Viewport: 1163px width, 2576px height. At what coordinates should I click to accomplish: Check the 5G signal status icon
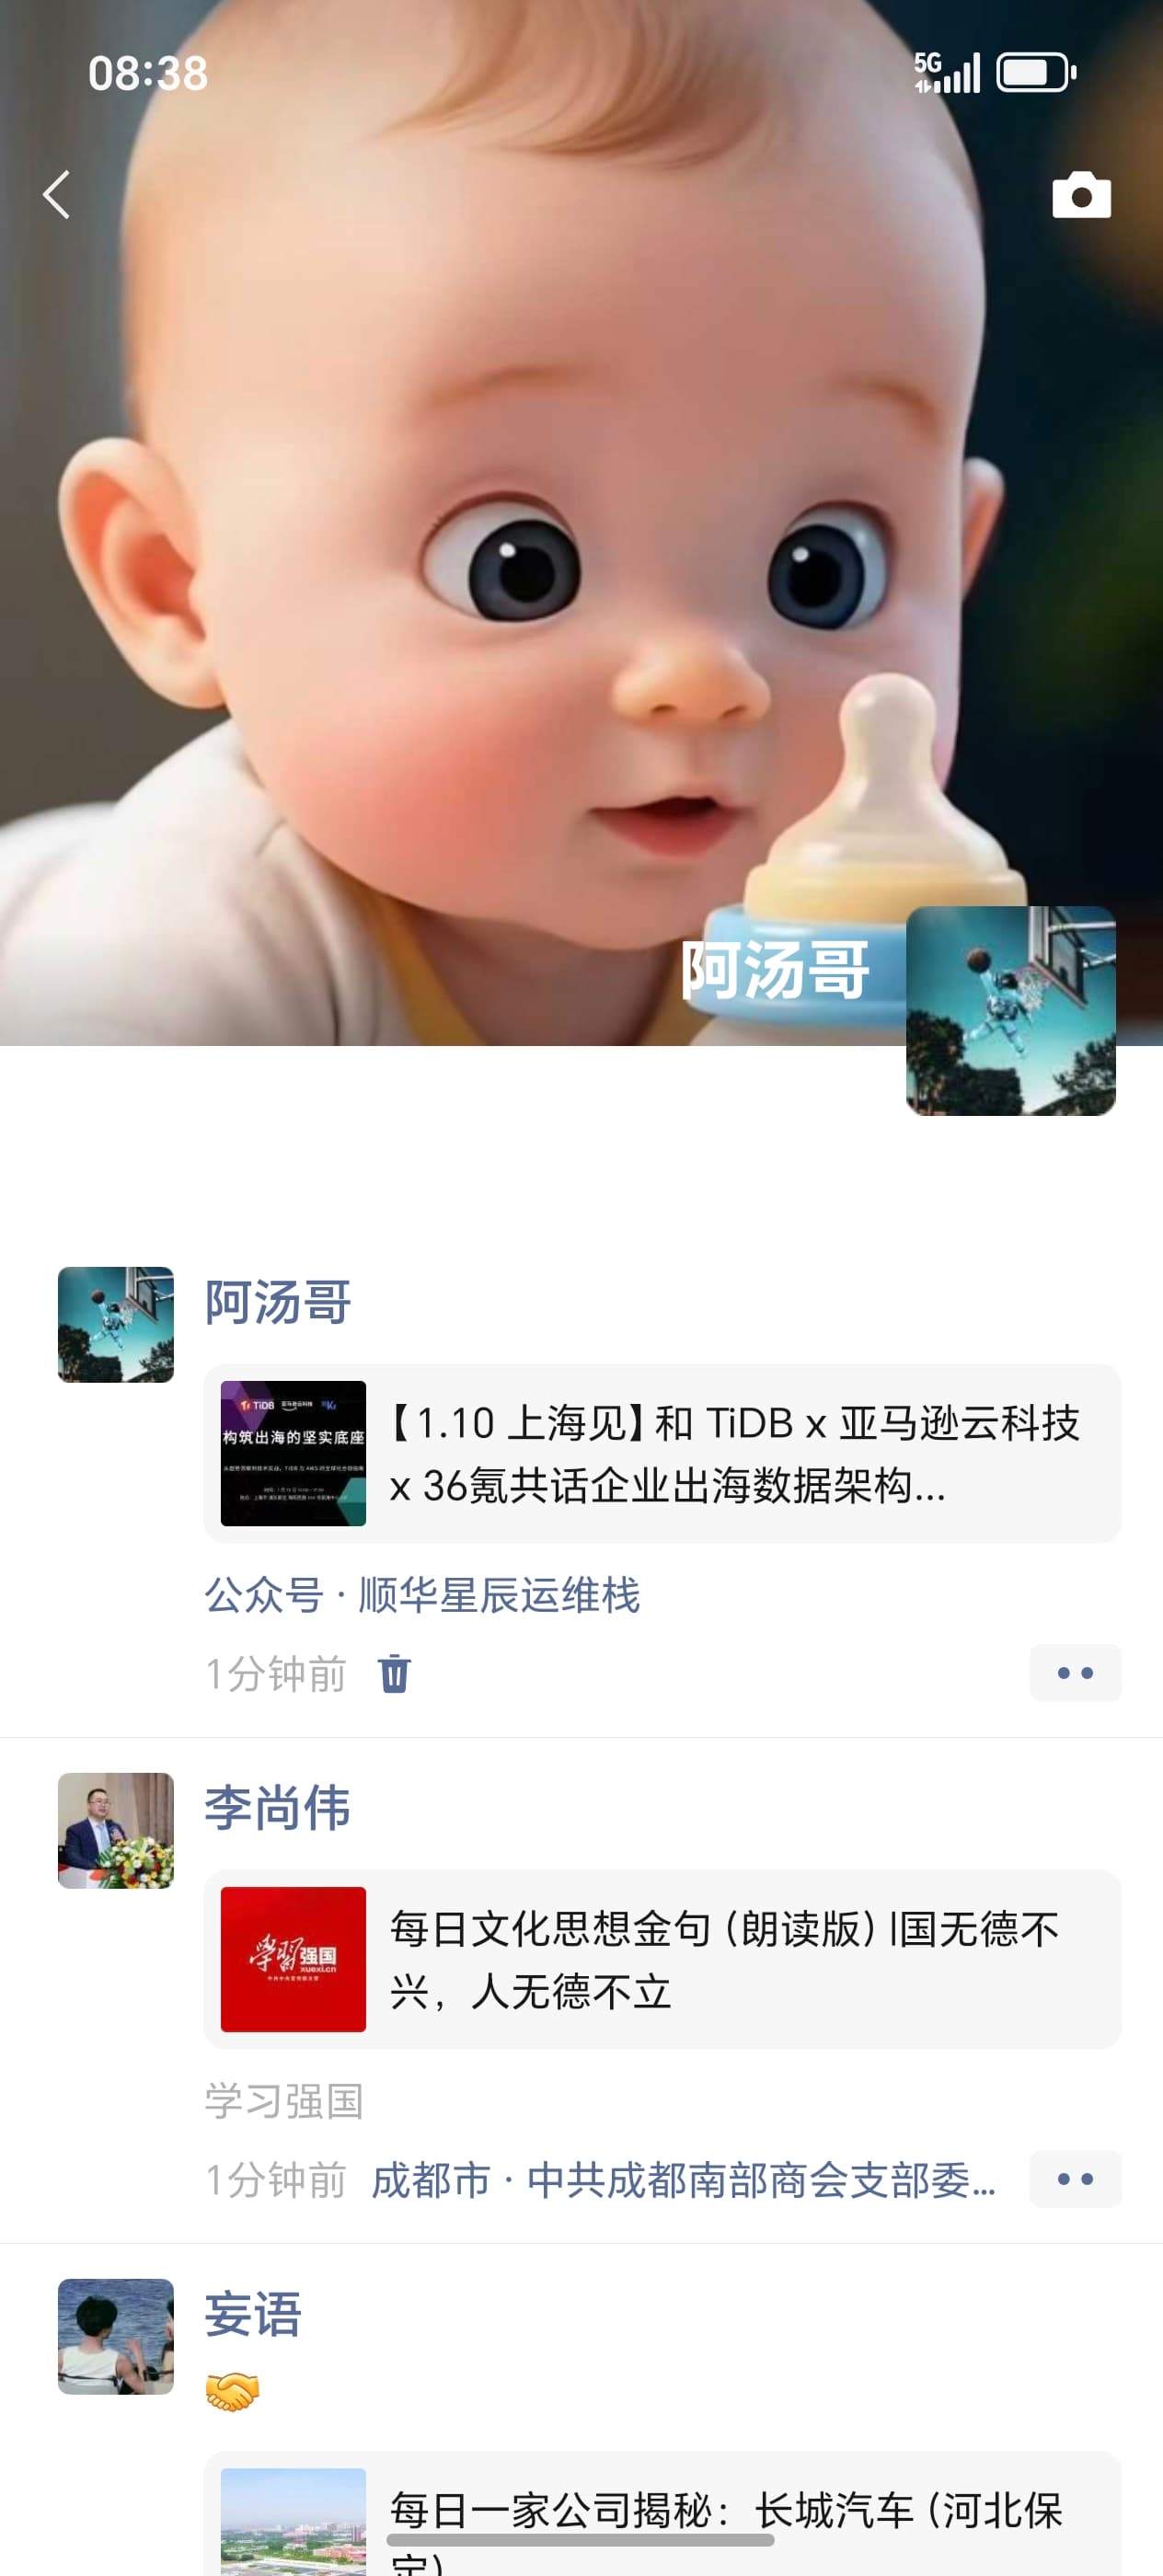(x=947, y=72)
